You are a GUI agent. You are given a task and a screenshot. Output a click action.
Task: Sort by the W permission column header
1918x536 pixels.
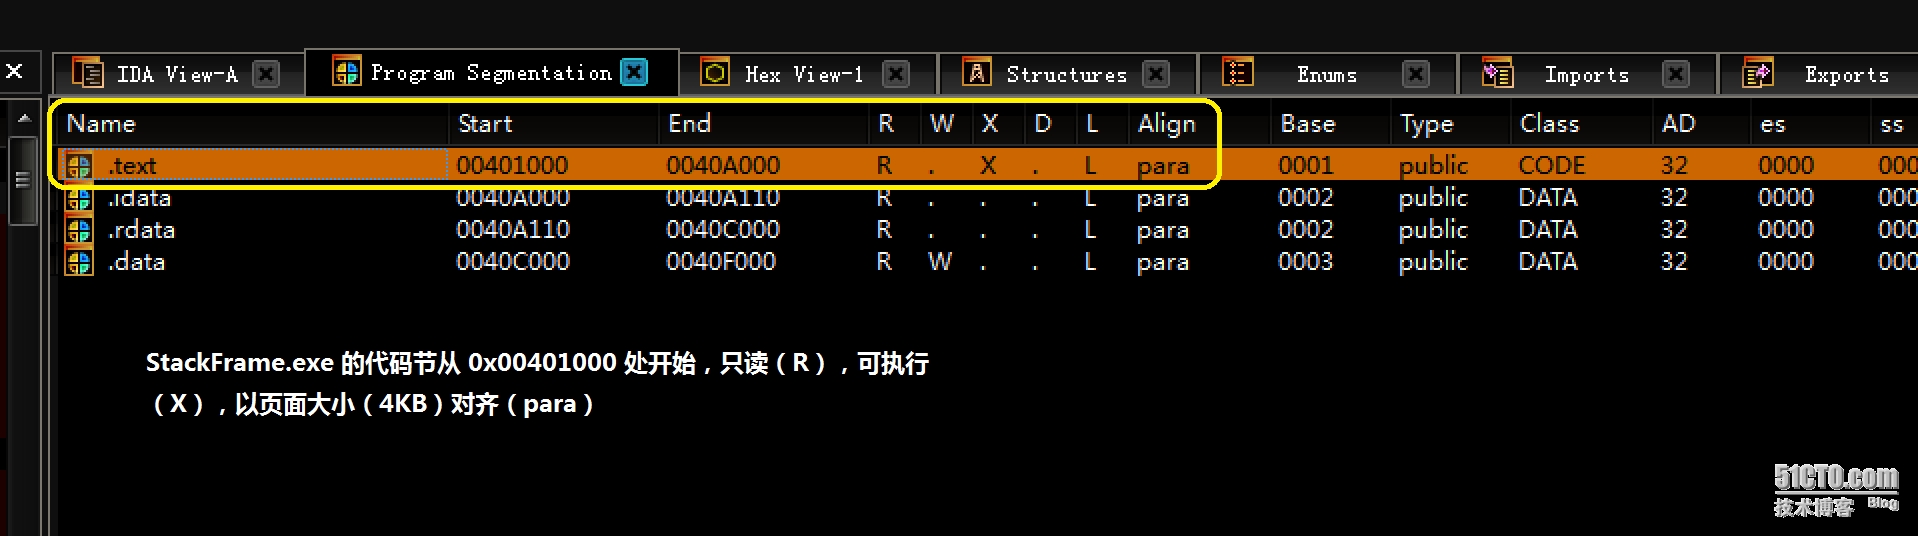[941, 124]
